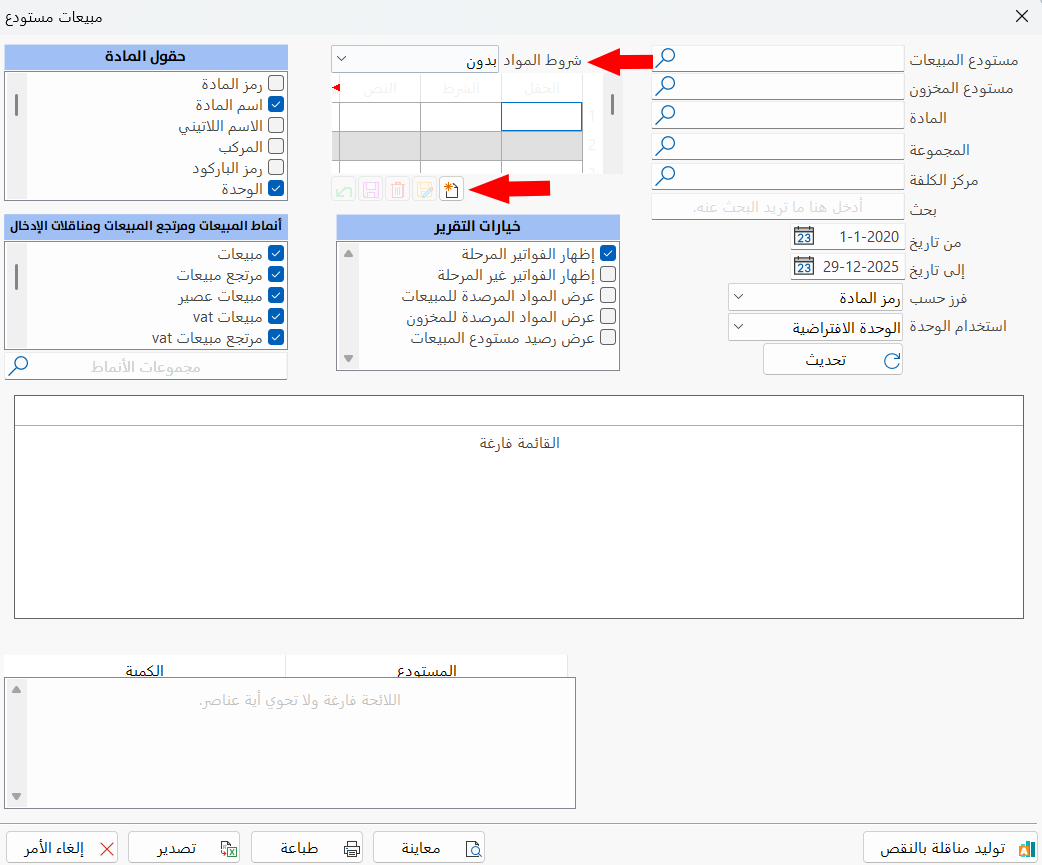Image resolution: width=1042 pixels, height=865 pixels.
Task: Create a new material condition row
Action: tap(451, 189)
